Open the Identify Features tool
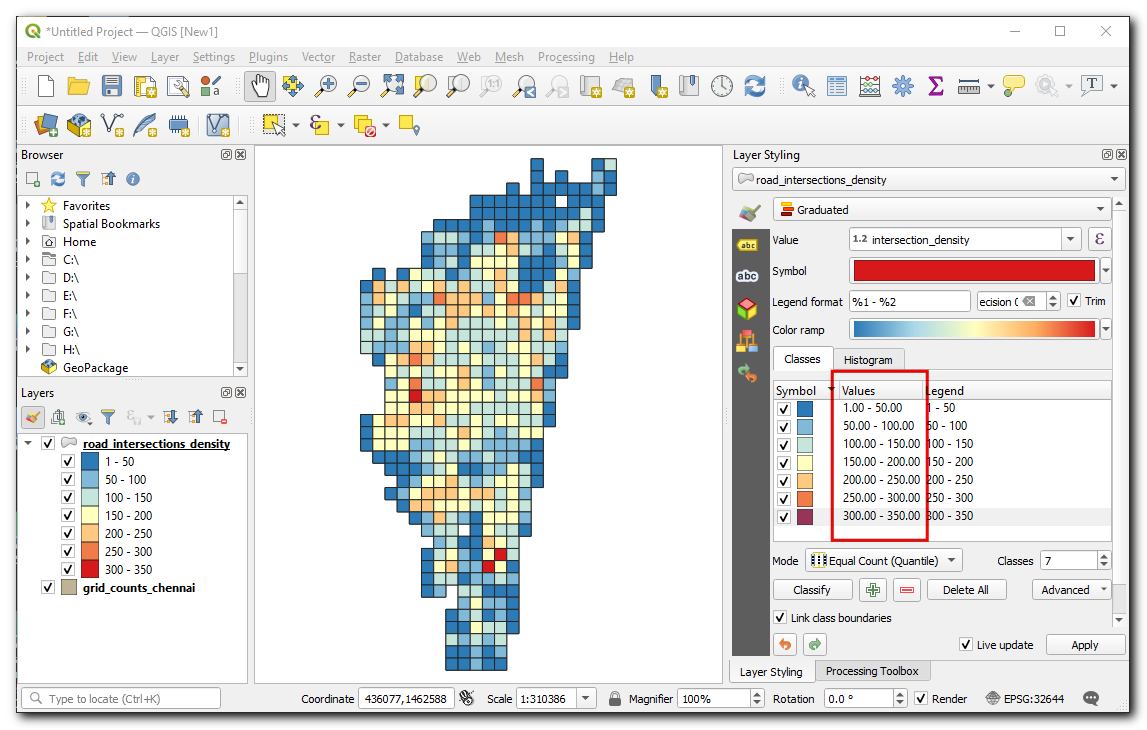Viewport: 1147px width, 730px height. point(803,87)
